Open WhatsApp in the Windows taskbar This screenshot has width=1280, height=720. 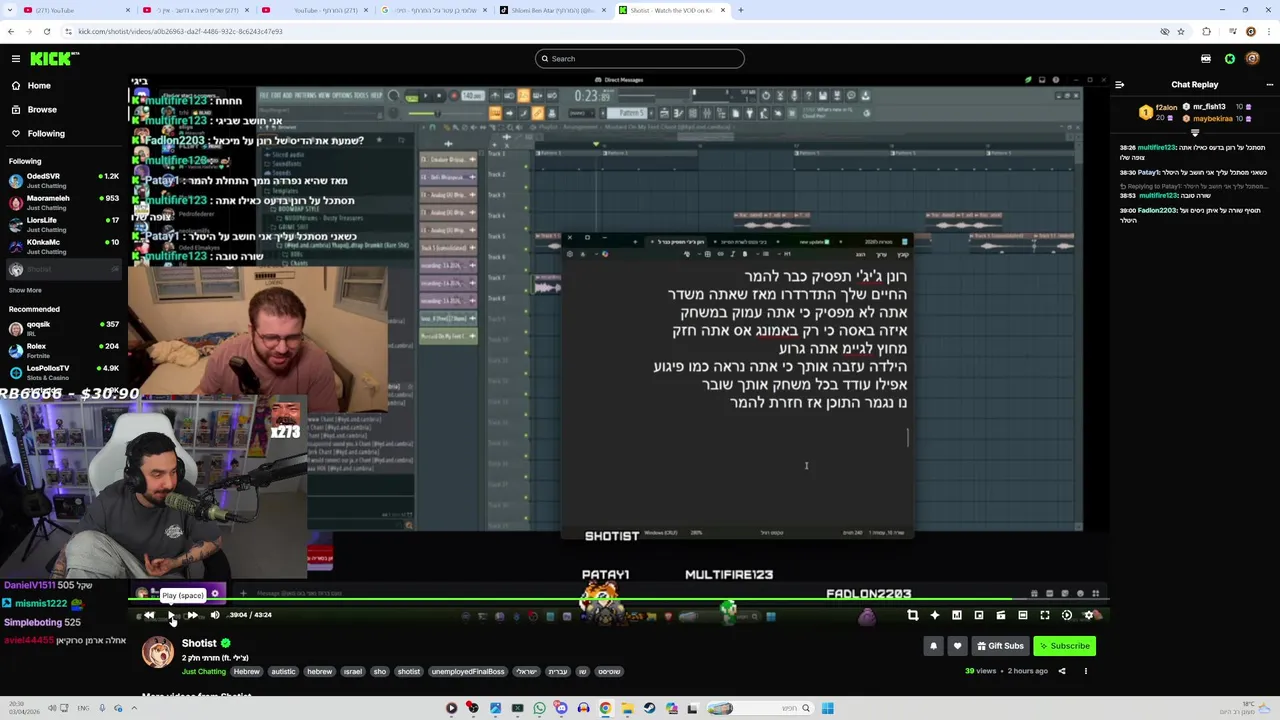coord(539,708)
